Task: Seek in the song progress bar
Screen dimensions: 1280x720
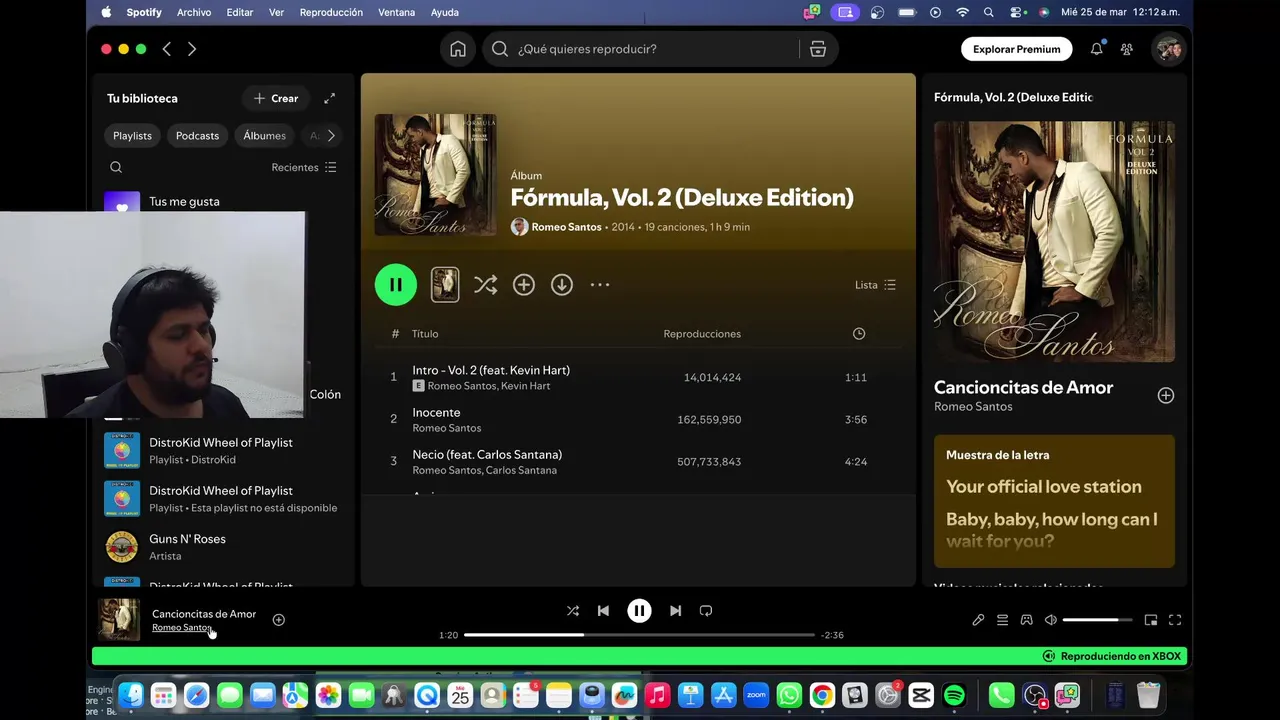Action: coord(639,635)
